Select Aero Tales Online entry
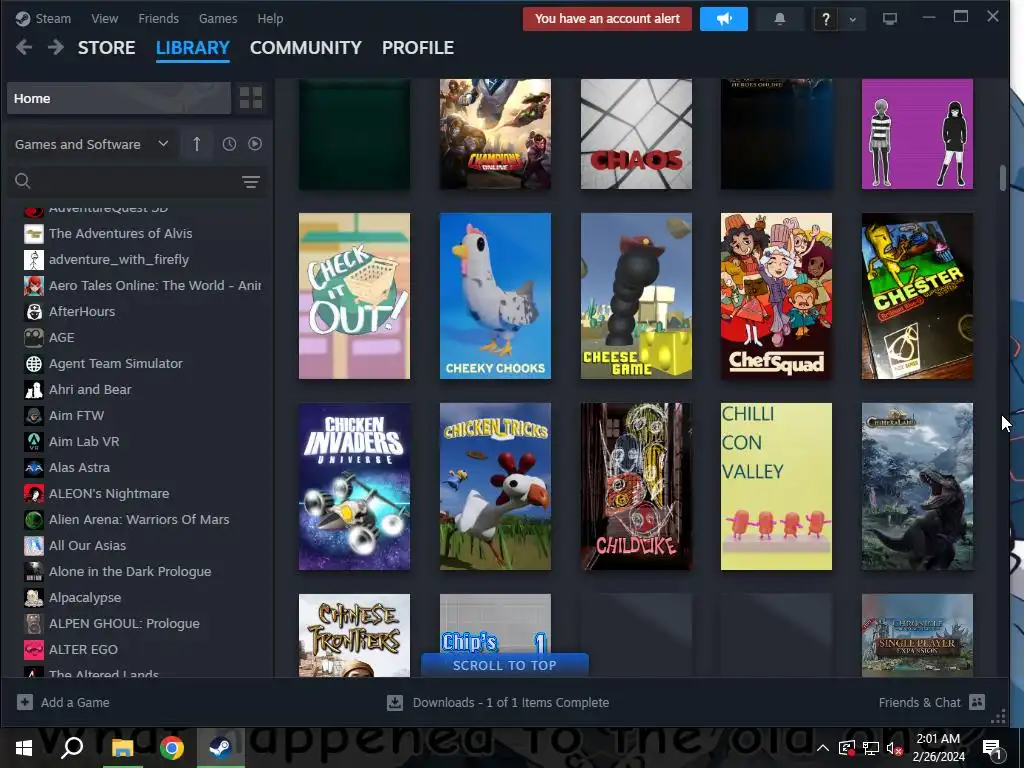 pyautogui.click(x=142, y=285)
